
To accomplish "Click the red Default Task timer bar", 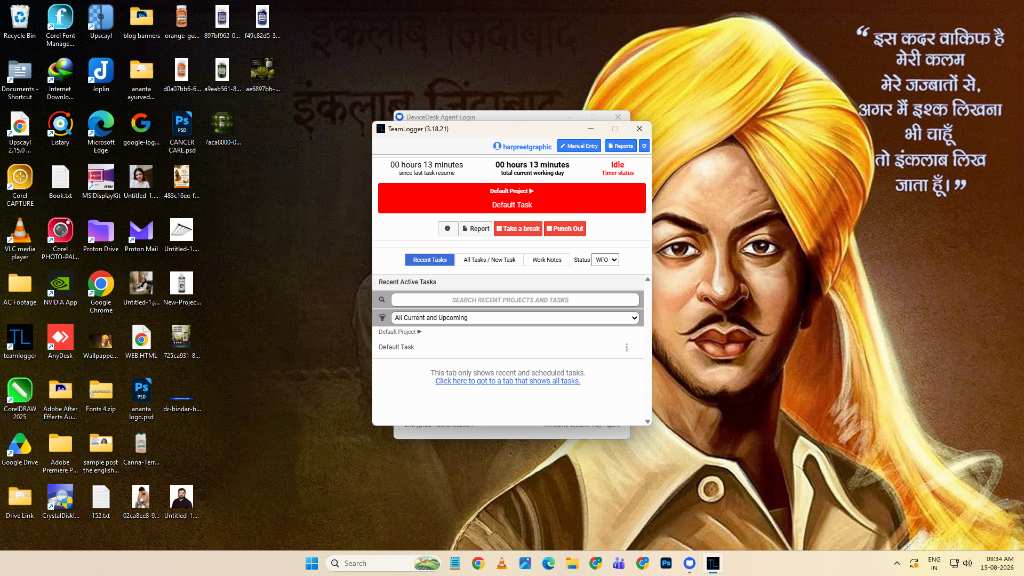I will [512, 198].
